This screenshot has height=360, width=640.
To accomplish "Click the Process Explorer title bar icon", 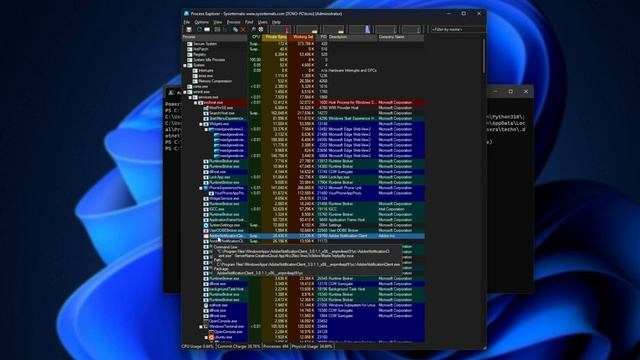I will pyautogui.click(x=187, y=13).
